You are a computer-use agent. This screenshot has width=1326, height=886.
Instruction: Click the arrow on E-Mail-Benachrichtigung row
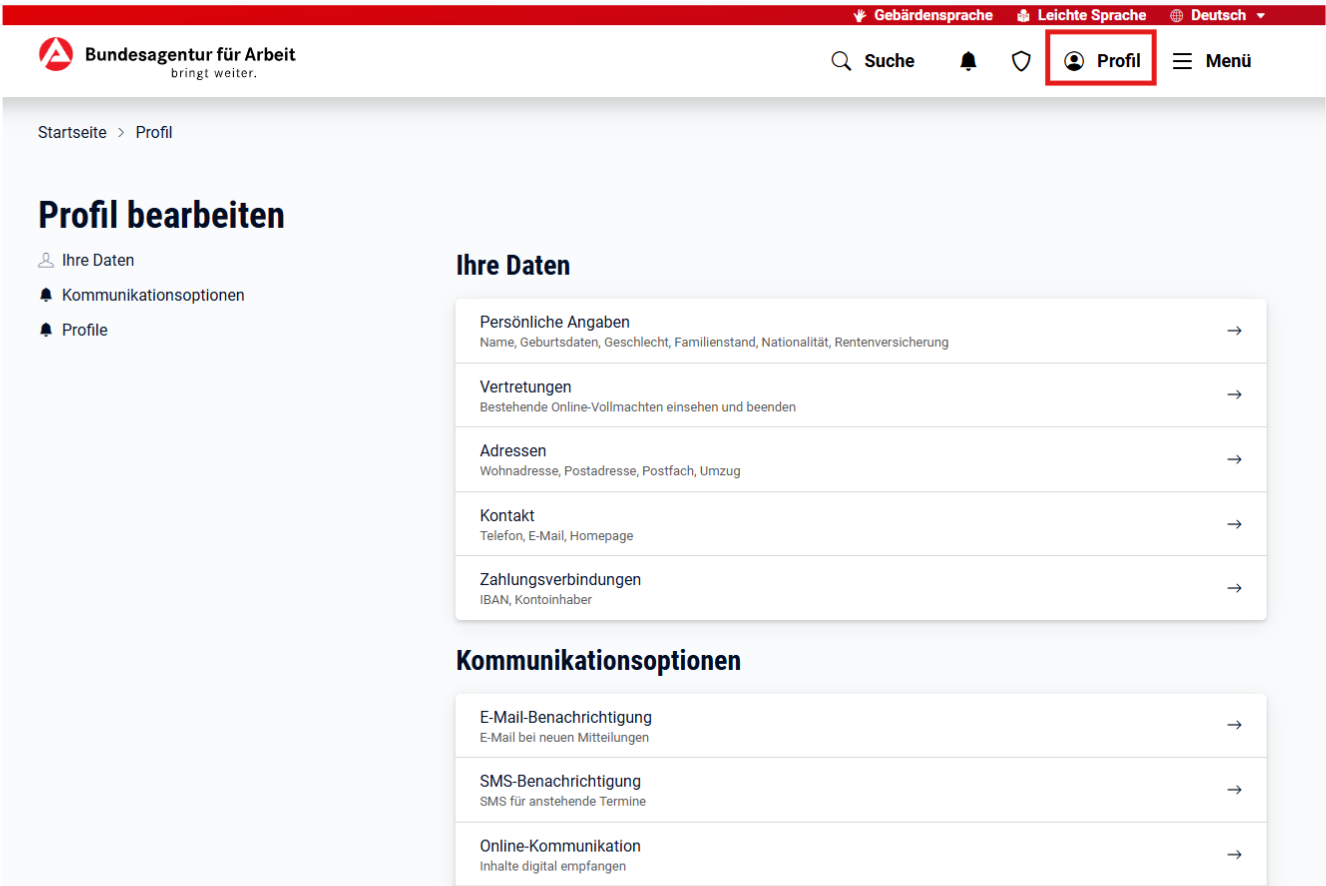coord(1234,725)
